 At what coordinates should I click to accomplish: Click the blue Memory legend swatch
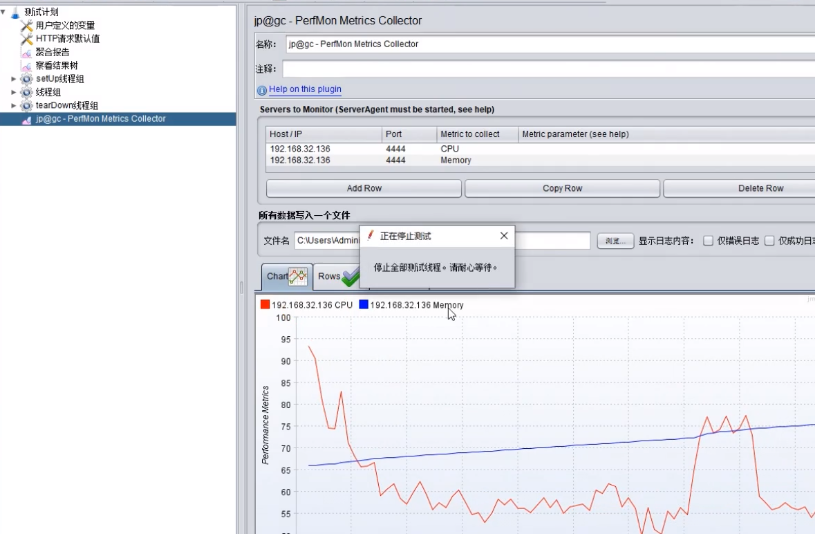pos(364,305)
